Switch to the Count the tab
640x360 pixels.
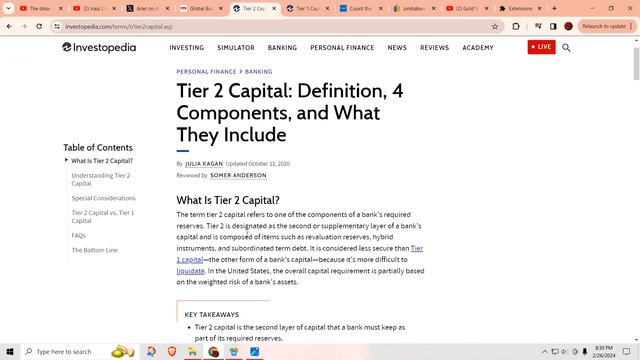pyautogui.click(x=361, y=9)
